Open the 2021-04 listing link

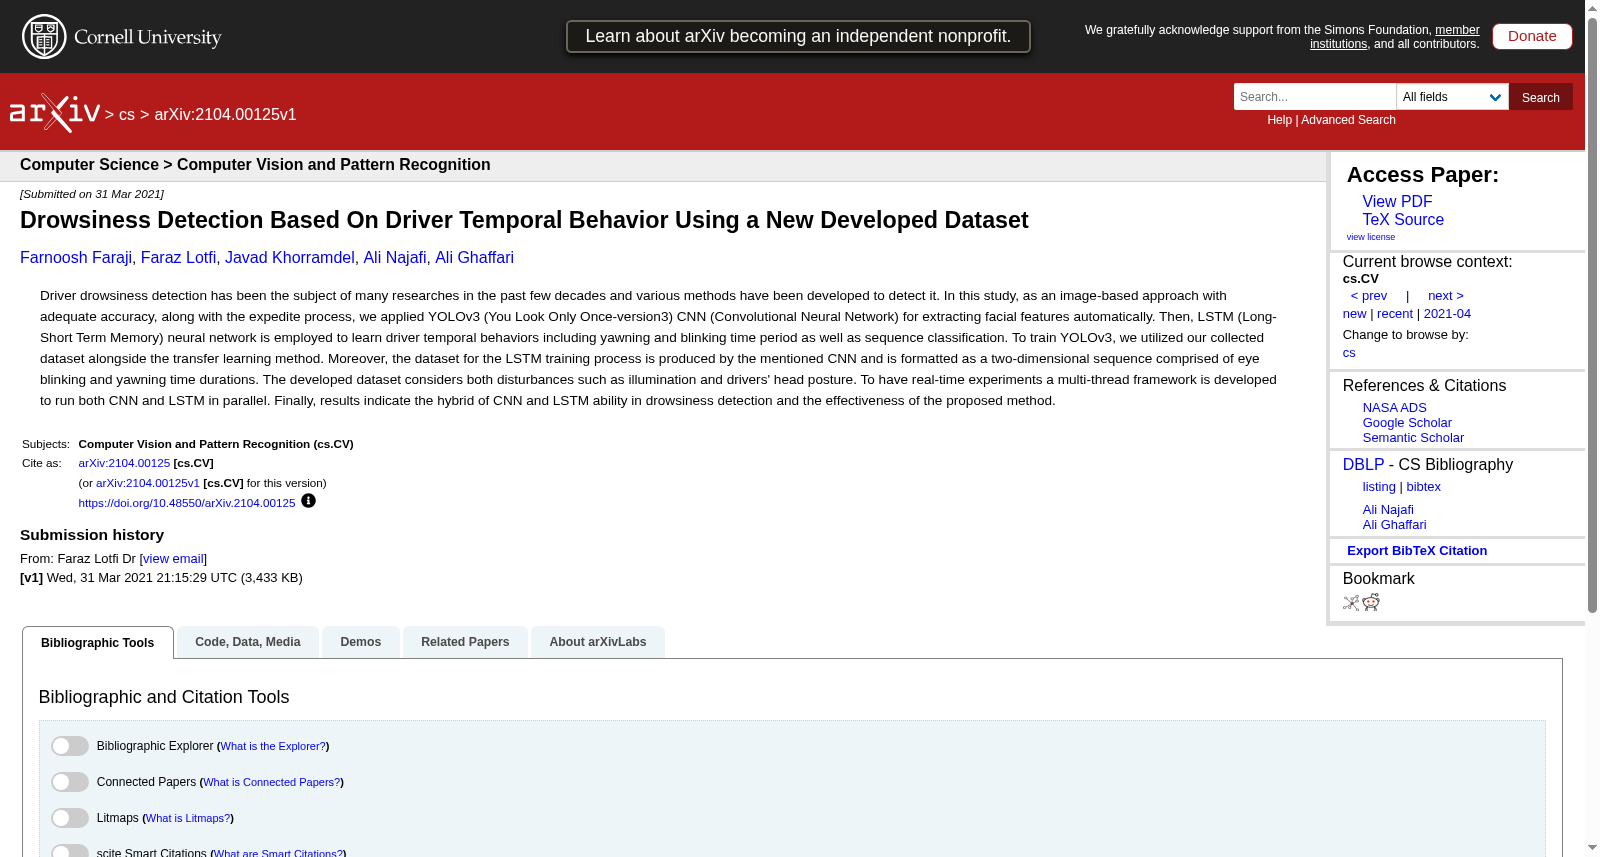pyautogui.click(x=1447, y=314)
